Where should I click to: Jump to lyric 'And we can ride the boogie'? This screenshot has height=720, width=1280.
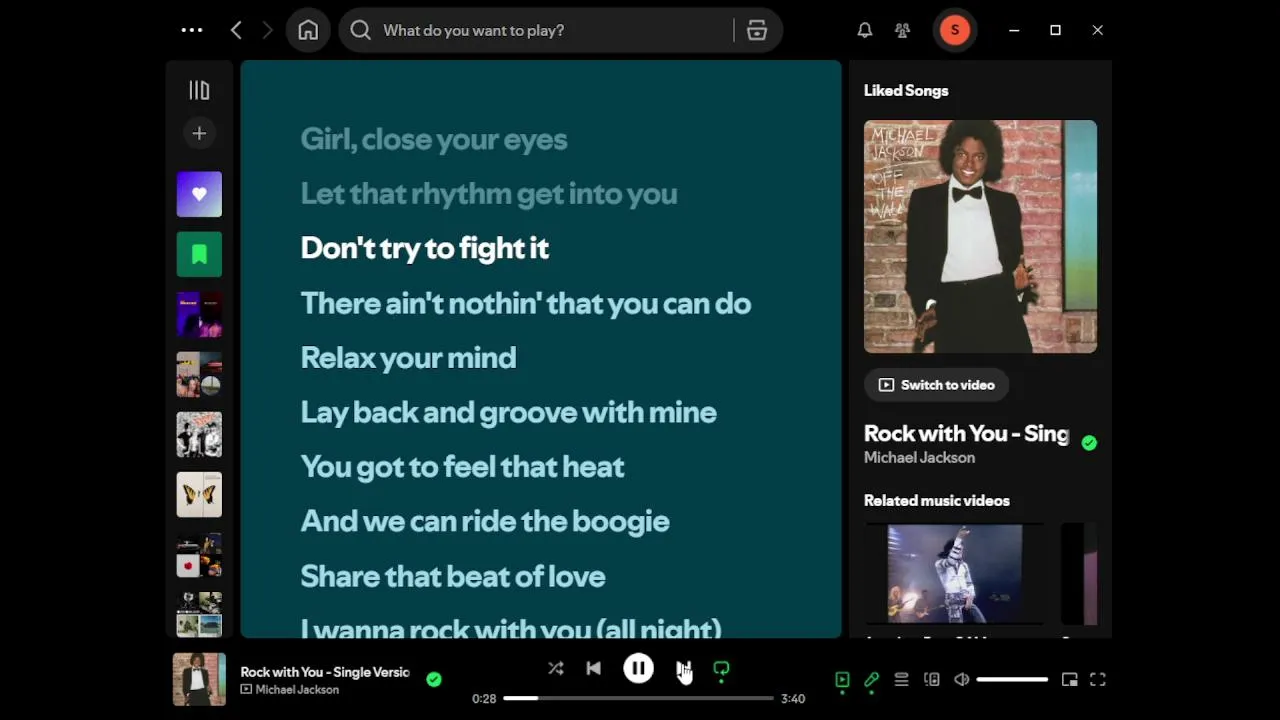pyautogui.click(x=485, y=521)
